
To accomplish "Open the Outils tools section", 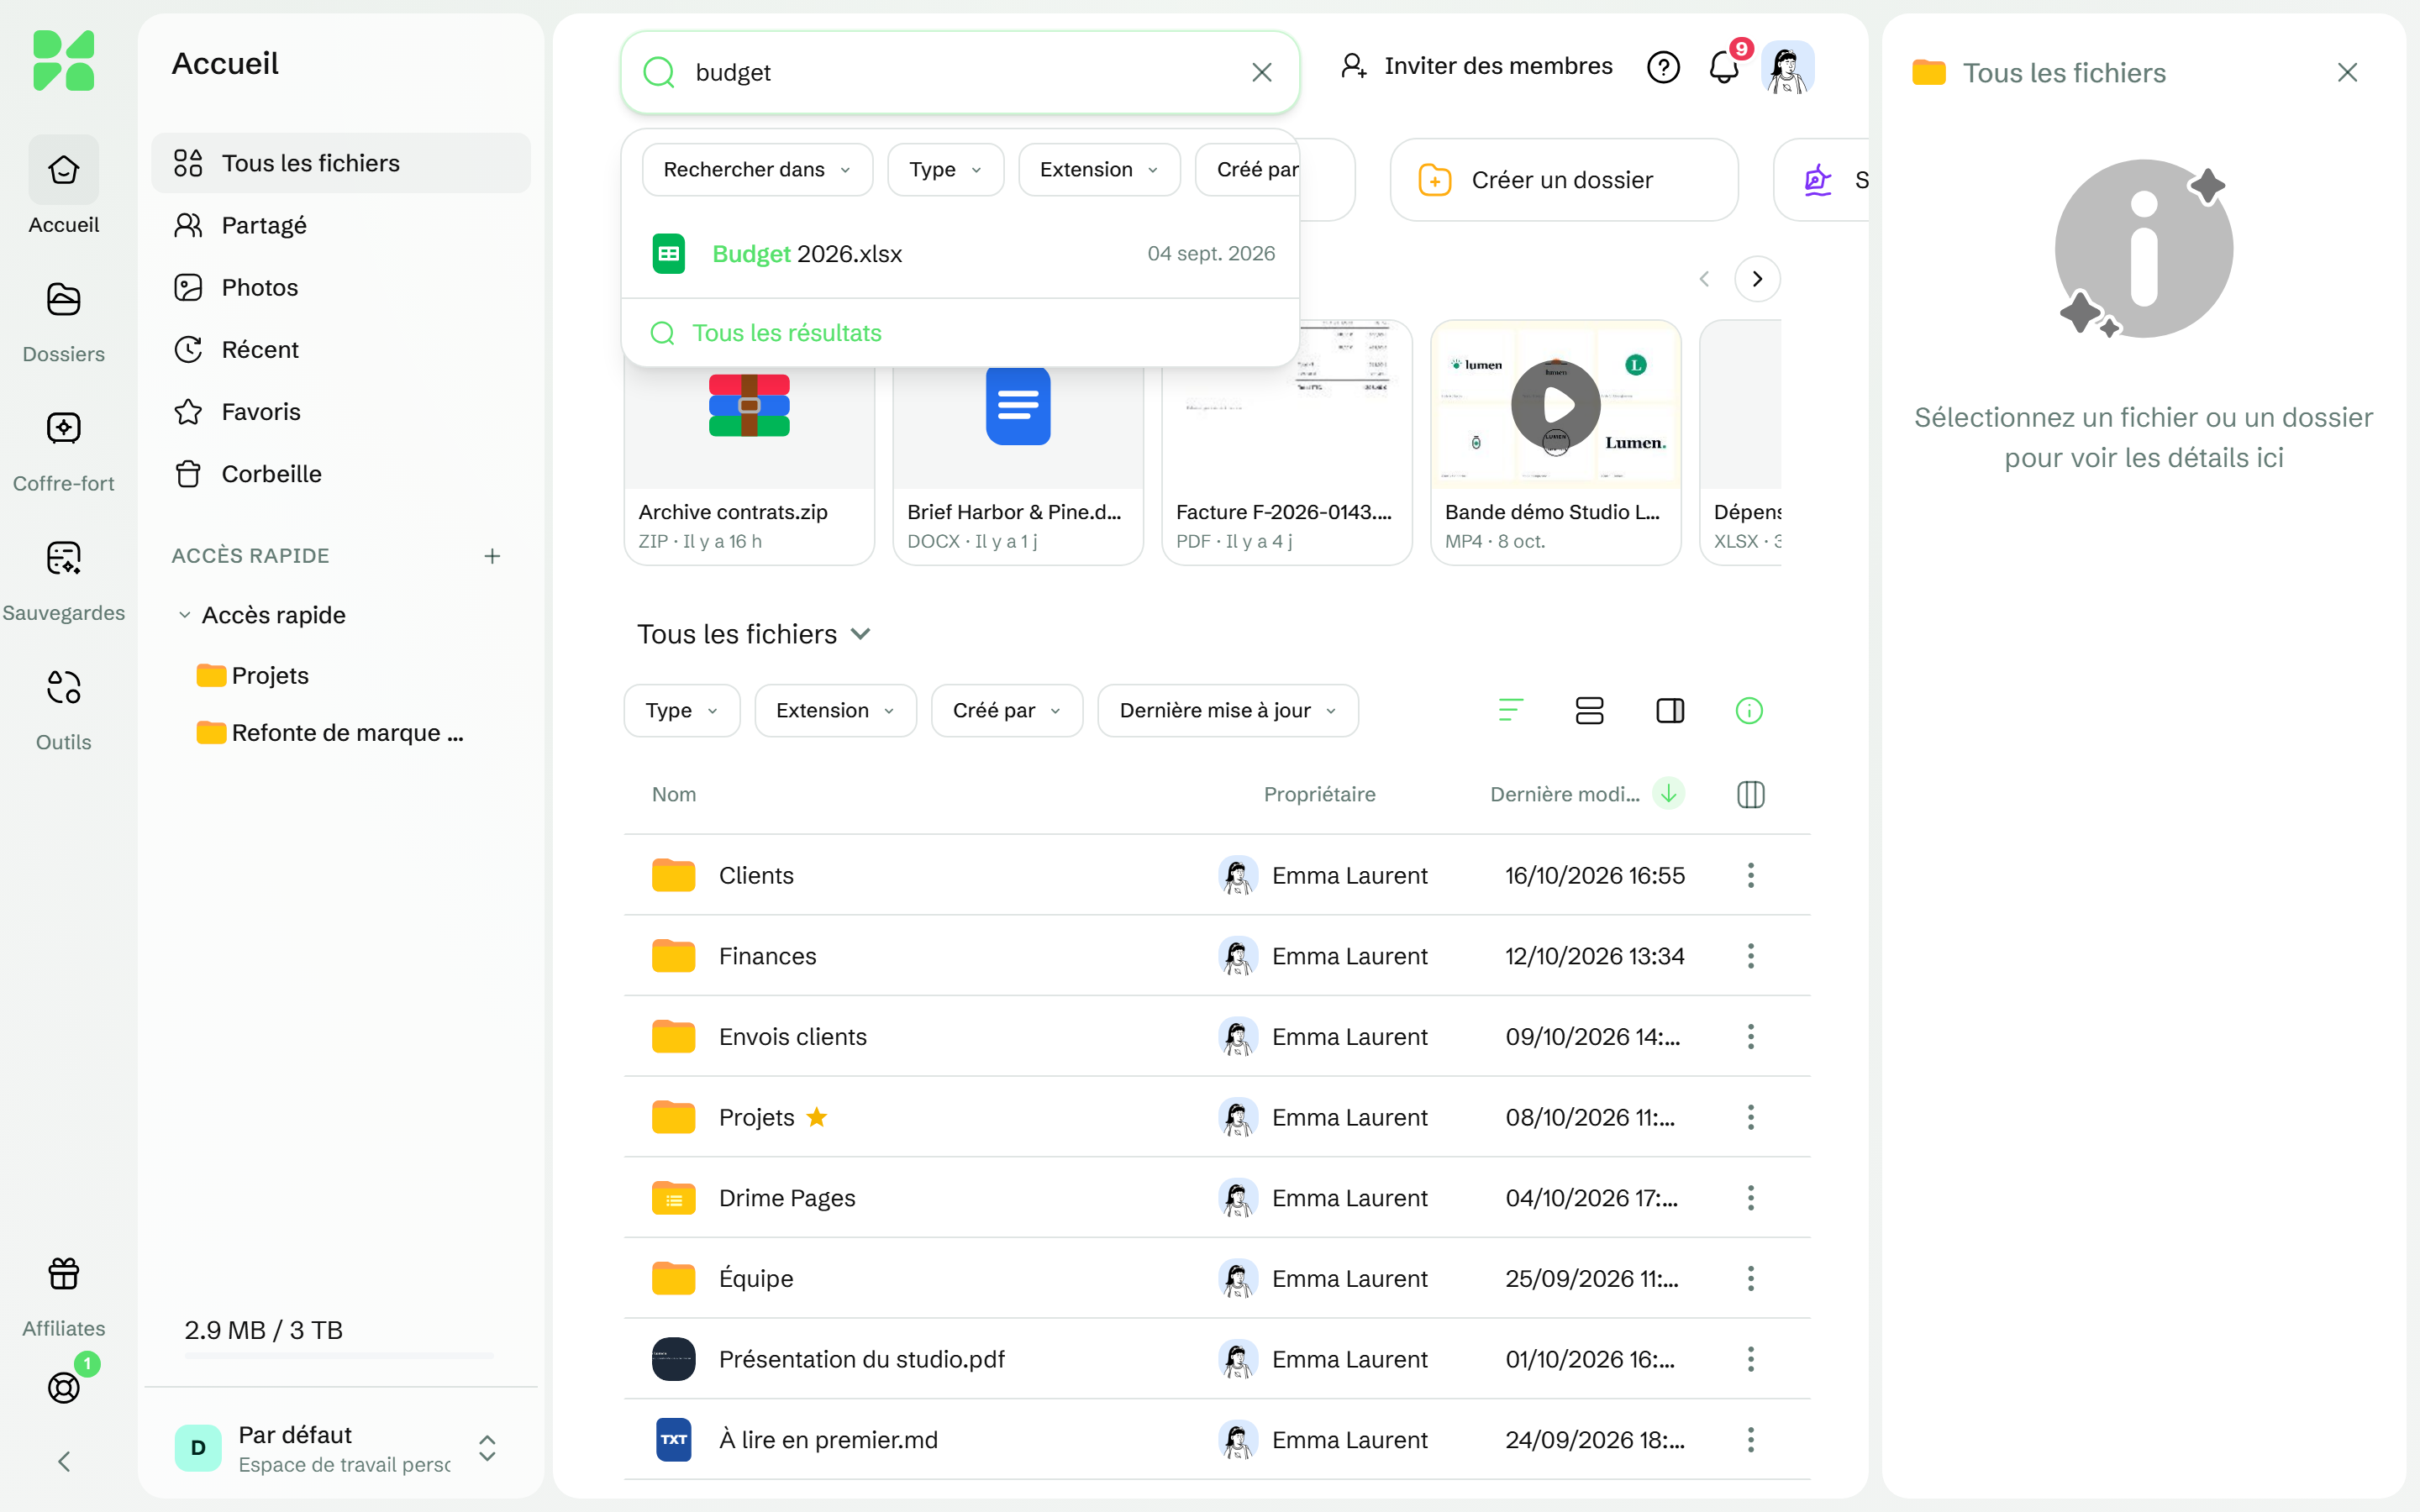I will tap(63, 709).
